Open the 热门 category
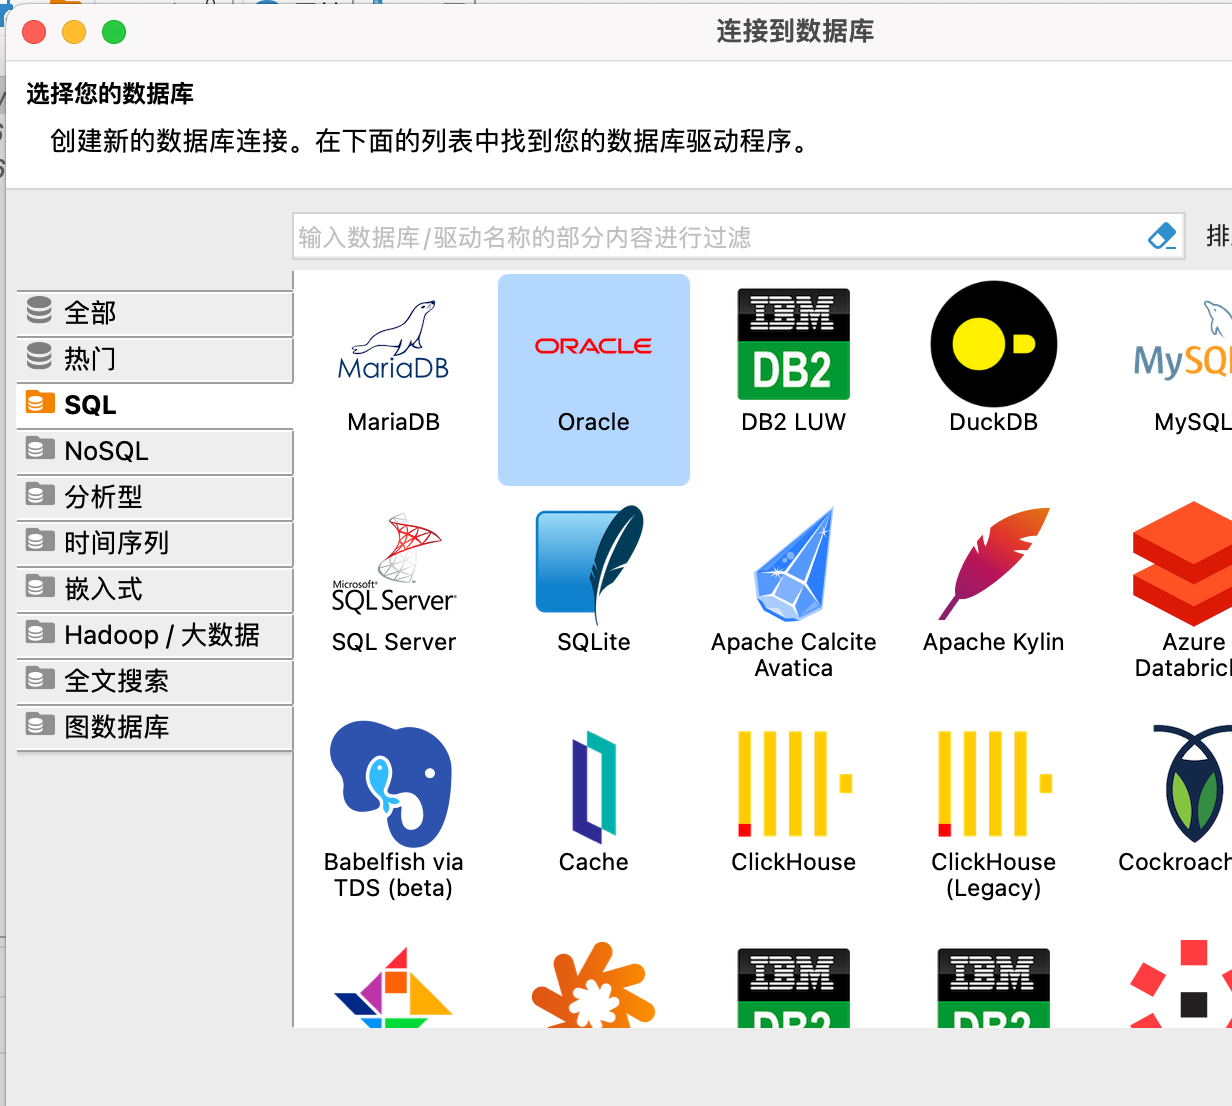 click(x=155, y=359)
